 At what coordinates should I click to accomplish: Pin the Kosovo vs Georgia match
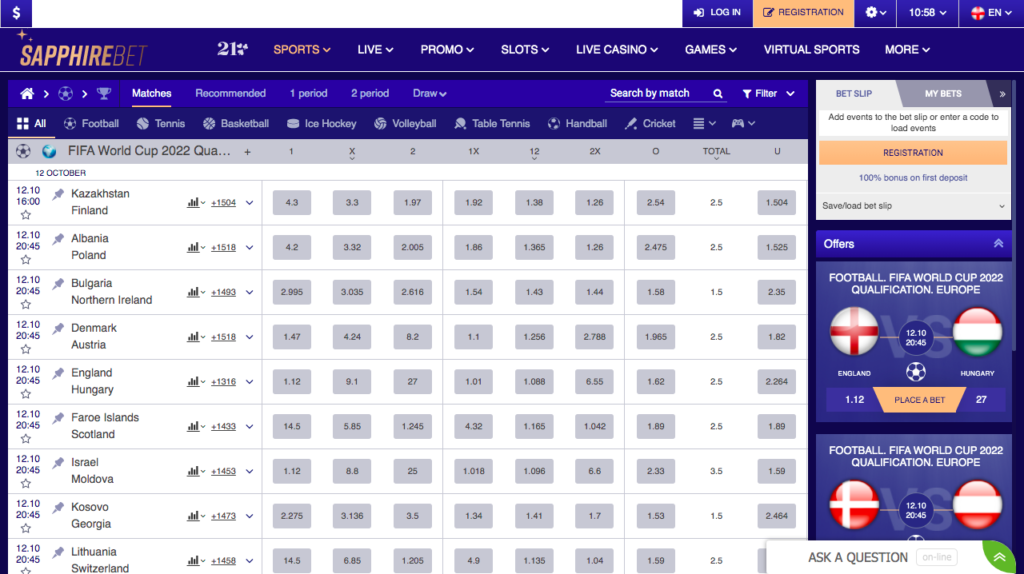click(58, 507)
